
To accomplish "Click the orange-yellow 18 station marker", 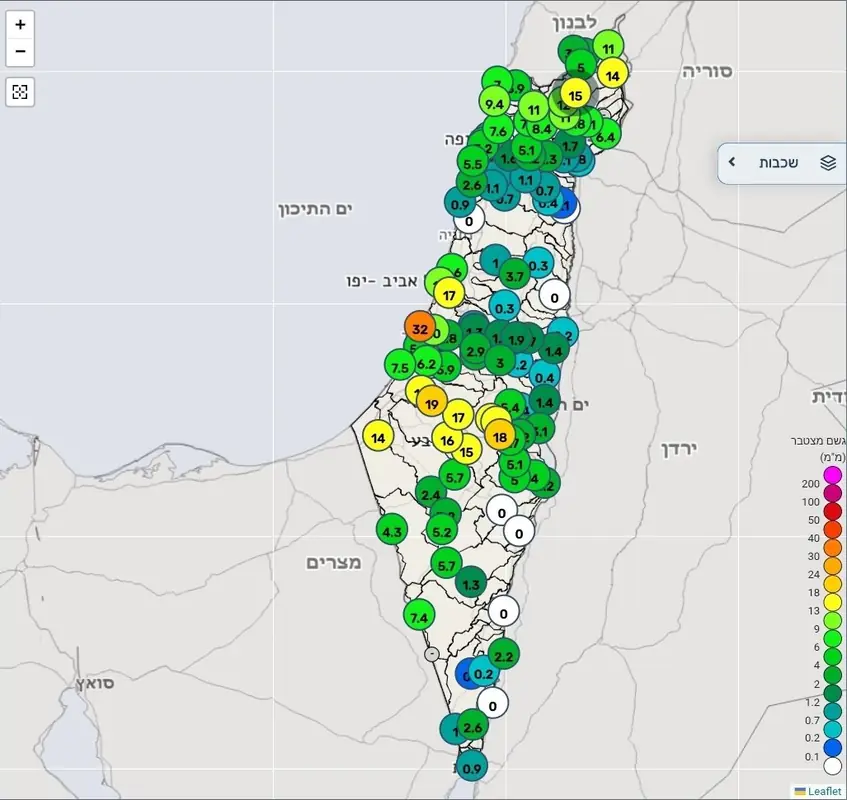I will pyautogui.click(x=501, y=436).
